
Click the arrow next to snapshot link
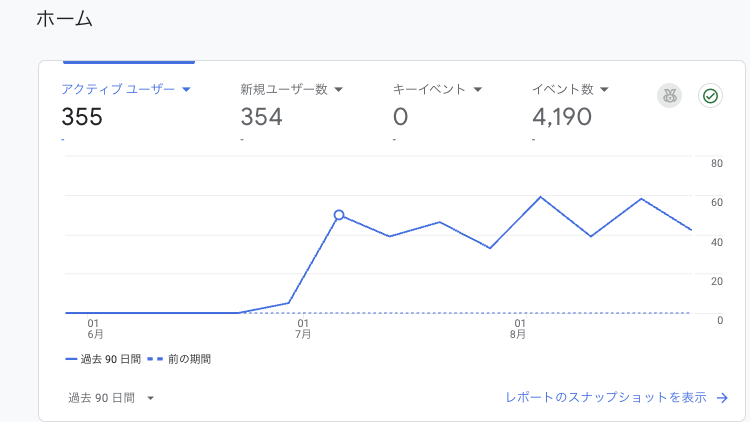point(722,398)
